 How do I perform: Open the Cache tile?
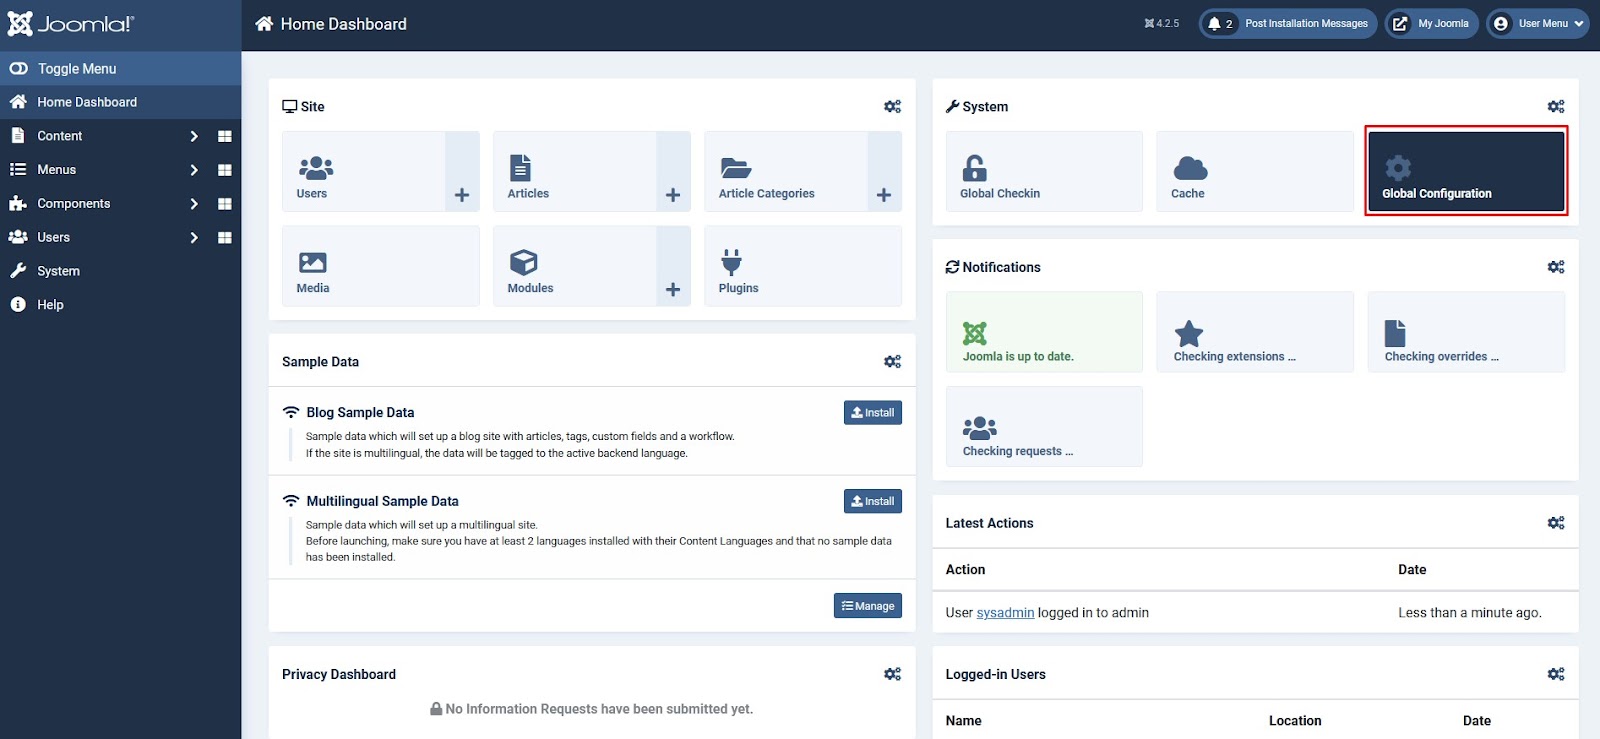tap(1255, 171)
